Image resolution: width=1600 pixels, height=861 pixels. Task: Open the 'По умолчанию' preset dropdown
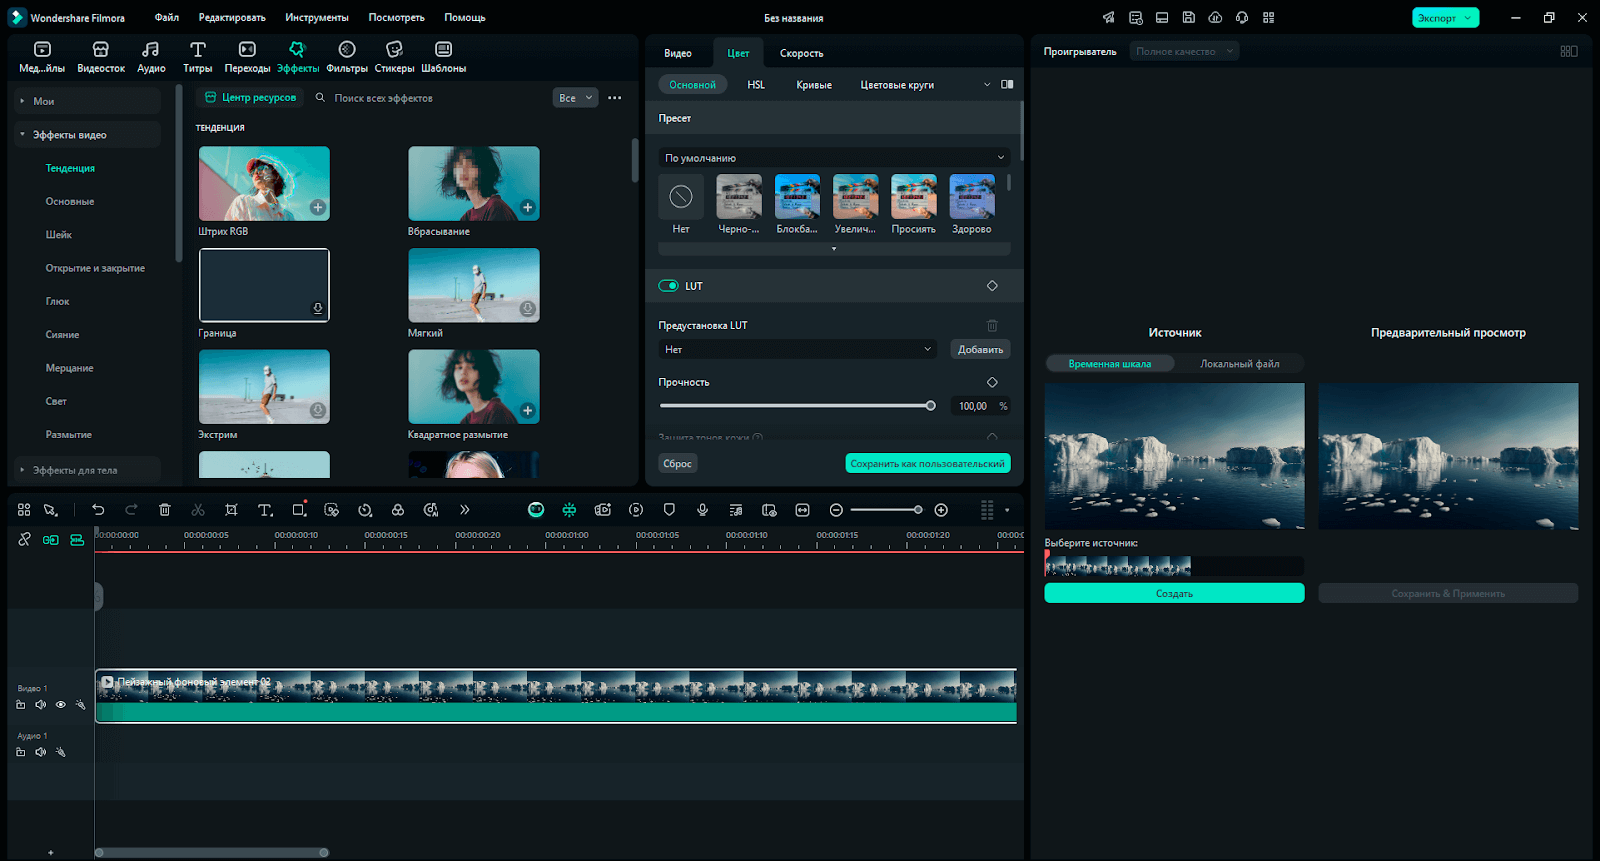point(834,158)
